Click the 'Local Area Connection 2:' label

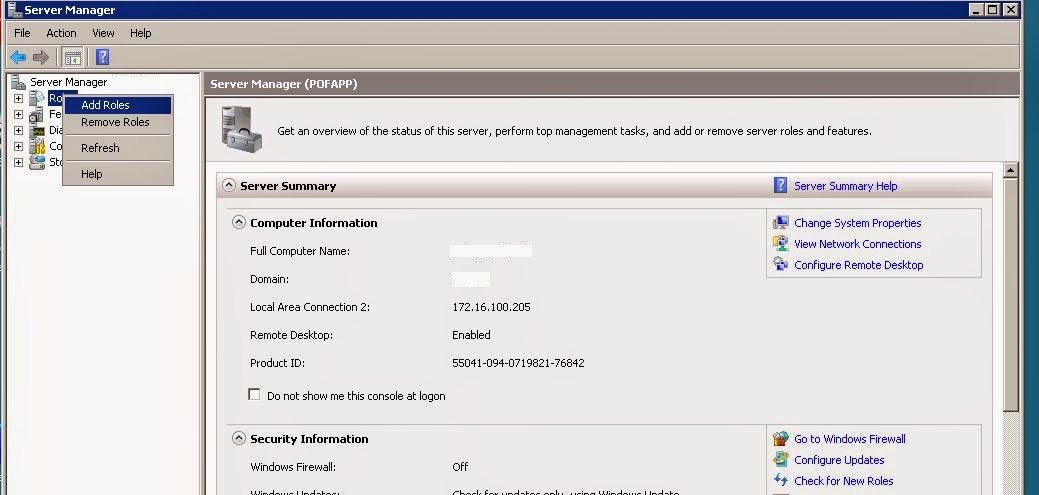[309, 307]
